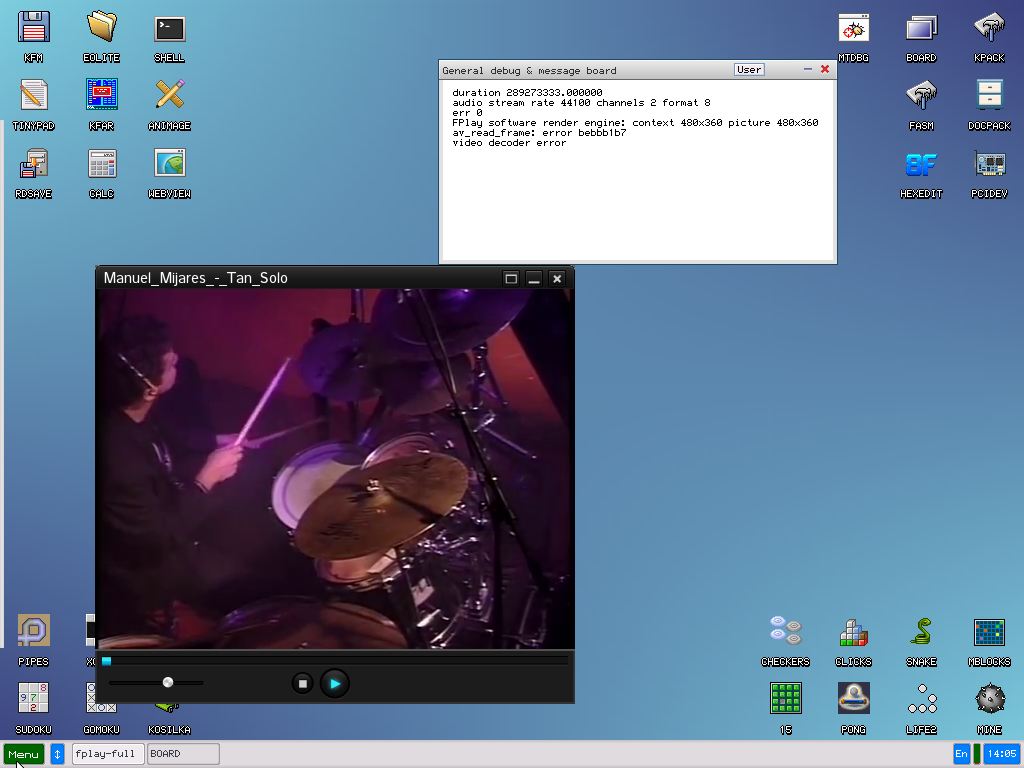Stop playback with the stop button
Screen dimensions: 1024x768
302,683
